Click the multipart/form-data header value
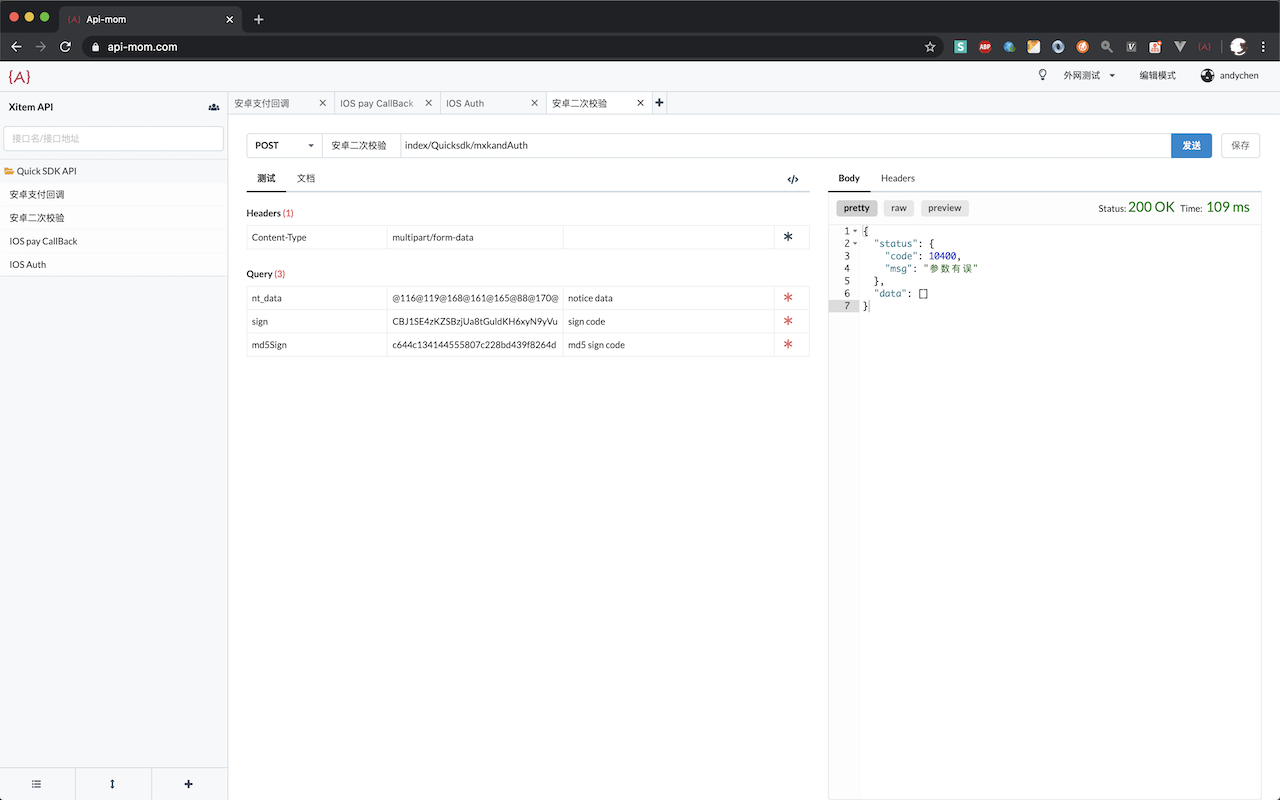Image resolution: width=1280 pixels, height=800 pixels. click(475, 237)
